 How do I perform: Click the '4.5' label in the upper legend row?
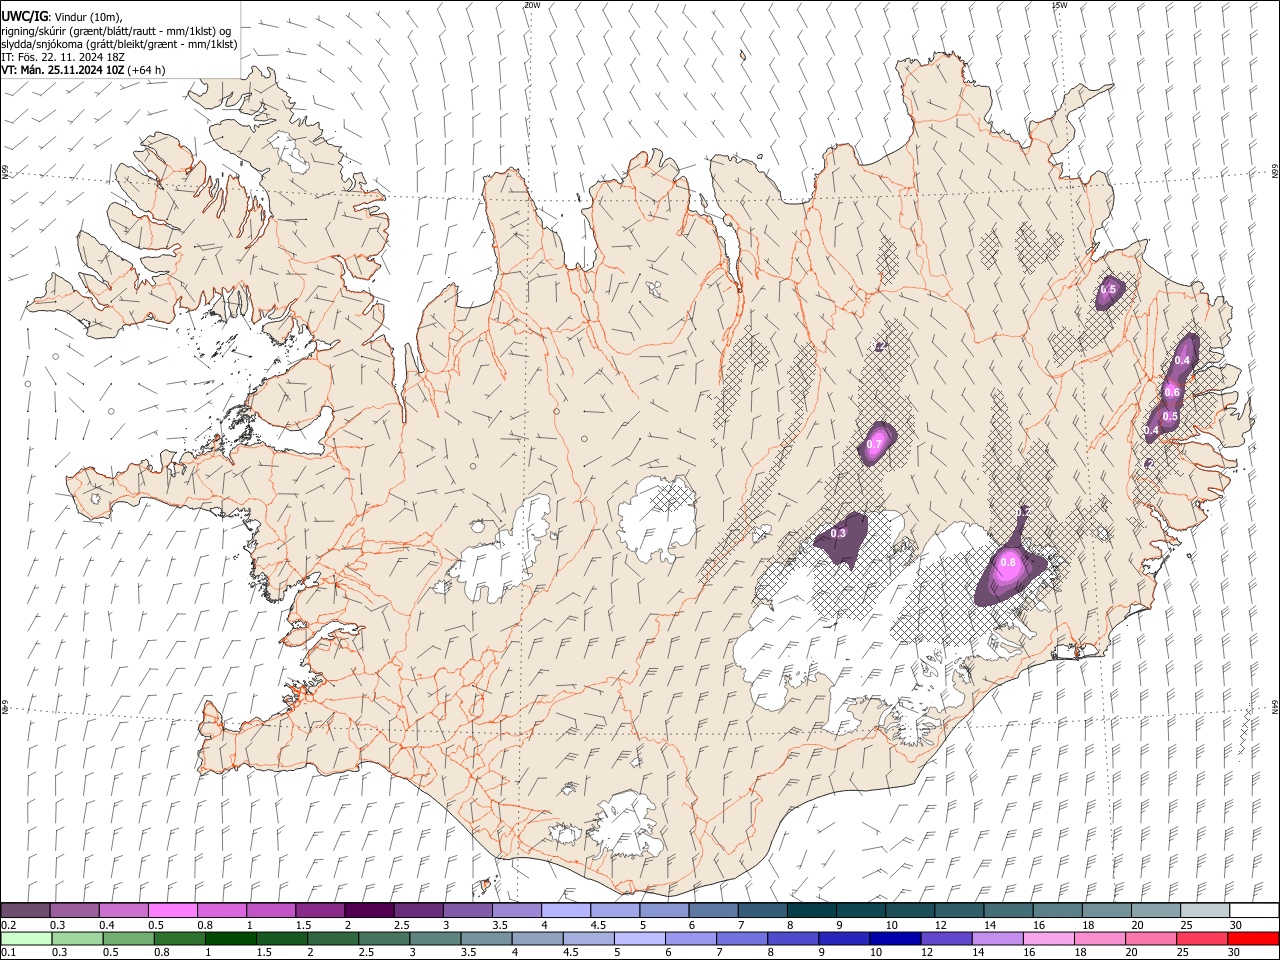[598, 925]
